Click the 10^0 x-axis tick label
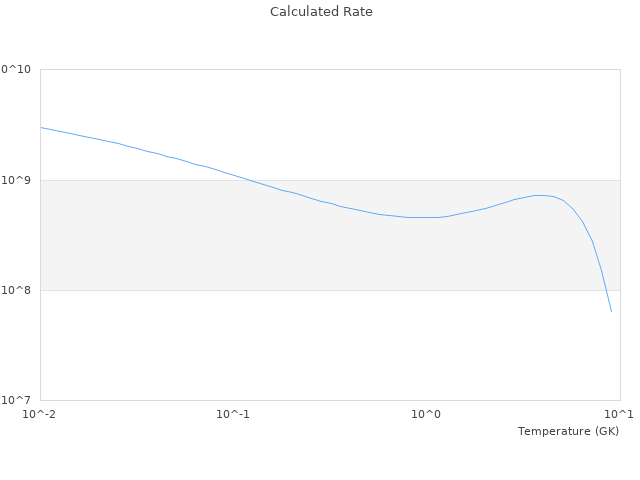 pyautogui.click(x=427, y=414)
